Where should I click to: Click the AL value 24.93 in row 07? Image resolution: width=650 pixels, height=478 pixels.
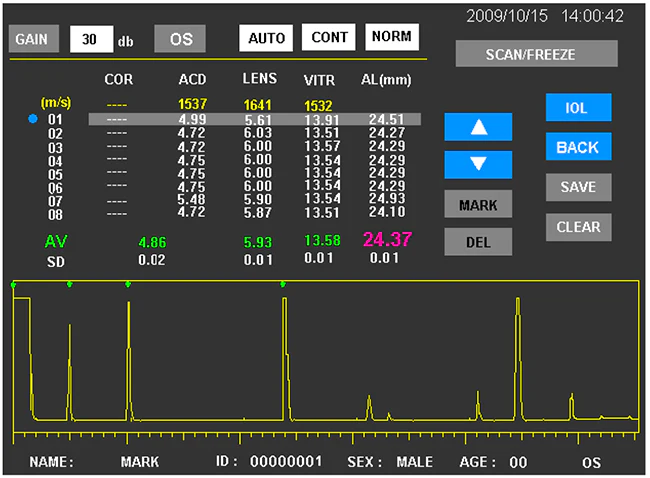coord(387,199)
